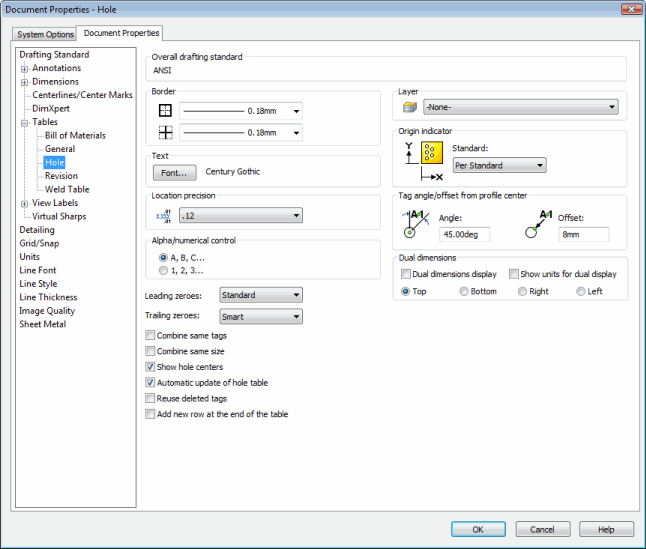Expand the Annotations tree node

pyautogui.click(x=24, y=69)
